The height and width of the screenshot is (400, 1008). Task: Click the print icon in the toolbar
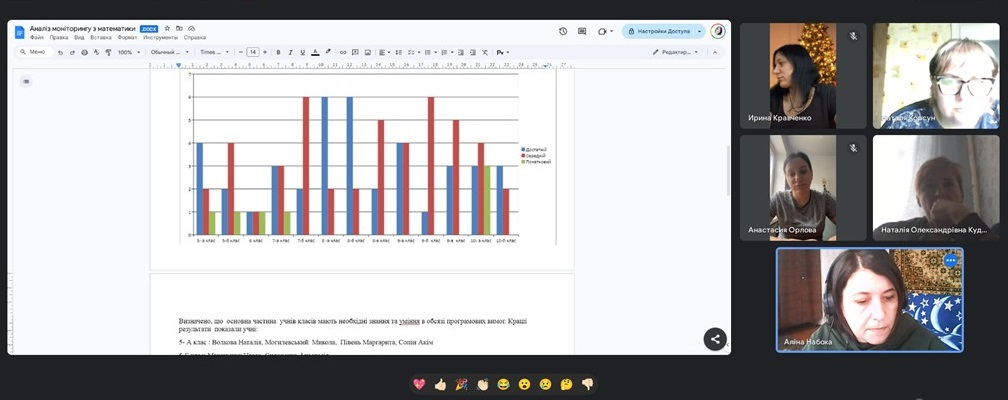pyautogui.click(x=84, y=52)
